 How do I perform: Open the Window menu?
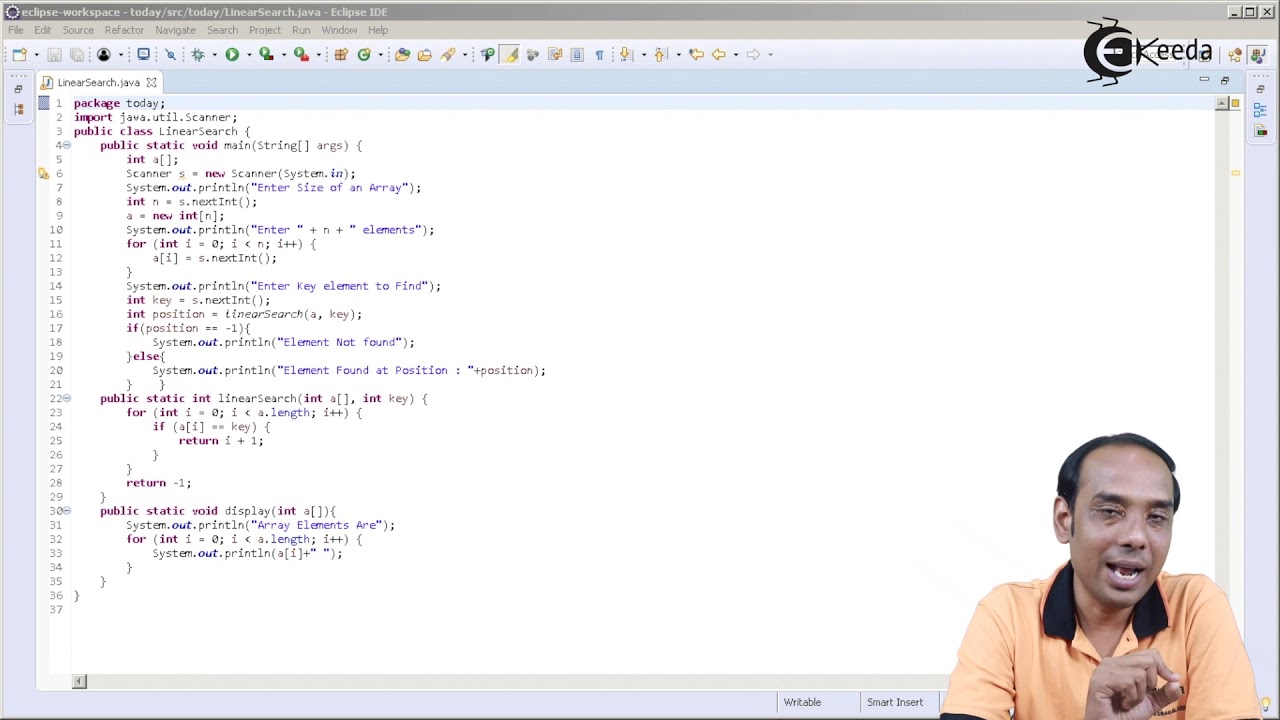339,30
